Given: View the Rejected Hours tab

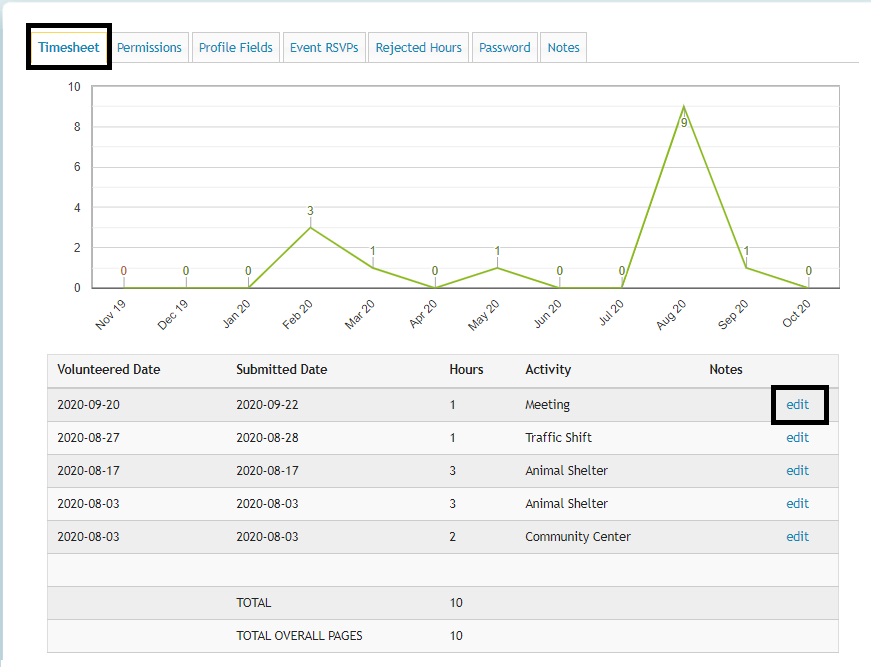Looking at the screenshot, I should click(418, 48).
